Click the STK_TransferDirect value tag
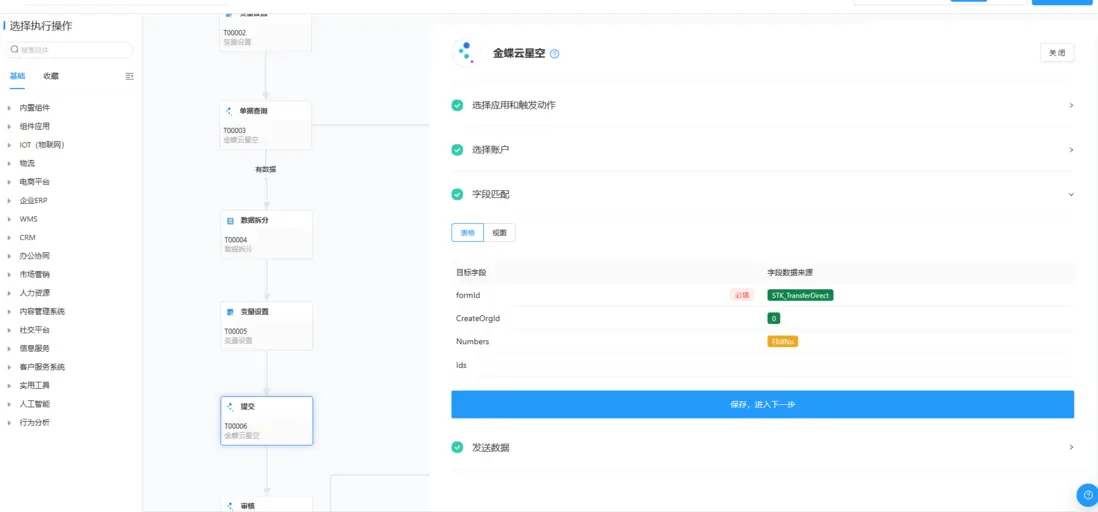1098x512 pixels. [800, 296]
